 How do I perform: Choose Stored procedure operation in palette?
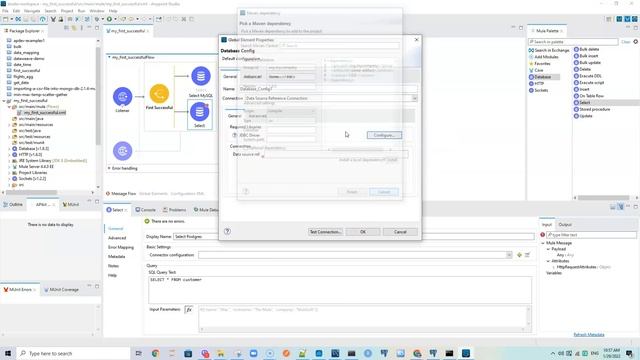click(x=592, y=109)
